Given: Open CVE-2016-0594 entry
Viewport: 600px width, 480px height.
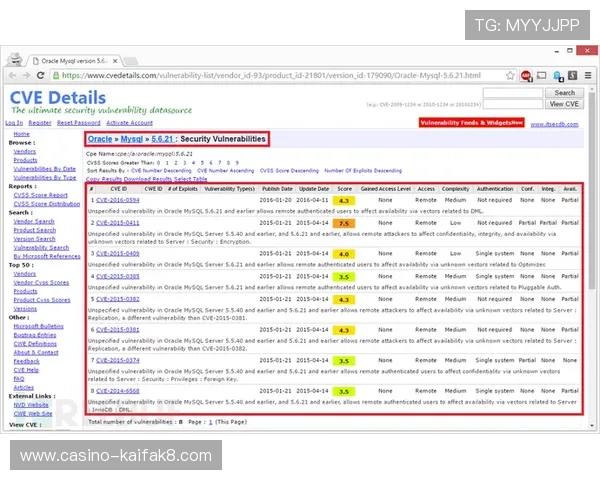Looking at the screenshot, I should 118,200.
